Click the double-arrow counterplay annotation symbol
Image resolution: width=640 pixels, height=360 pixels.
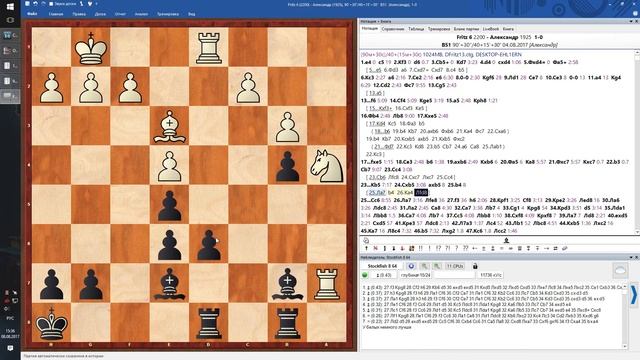click(x=556, y=248)
